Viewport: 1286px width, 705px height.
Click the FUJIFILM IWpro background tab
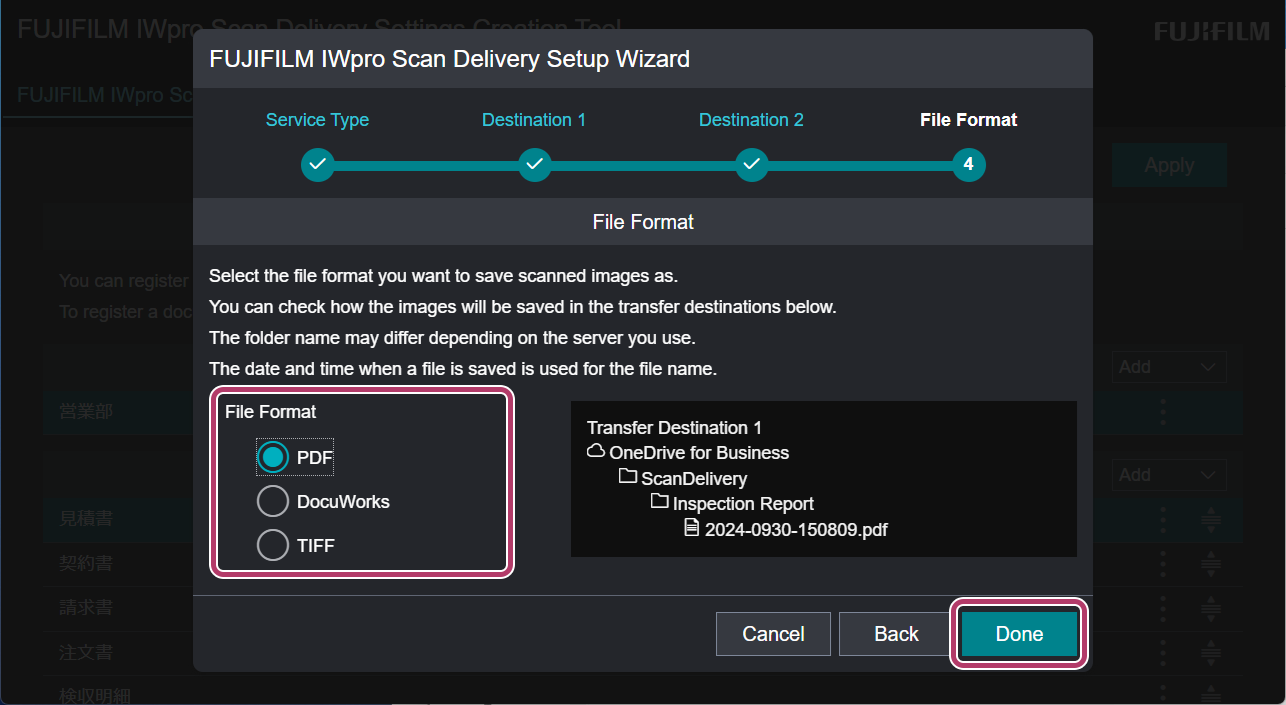pyautogui.click(x=105, y=96)
